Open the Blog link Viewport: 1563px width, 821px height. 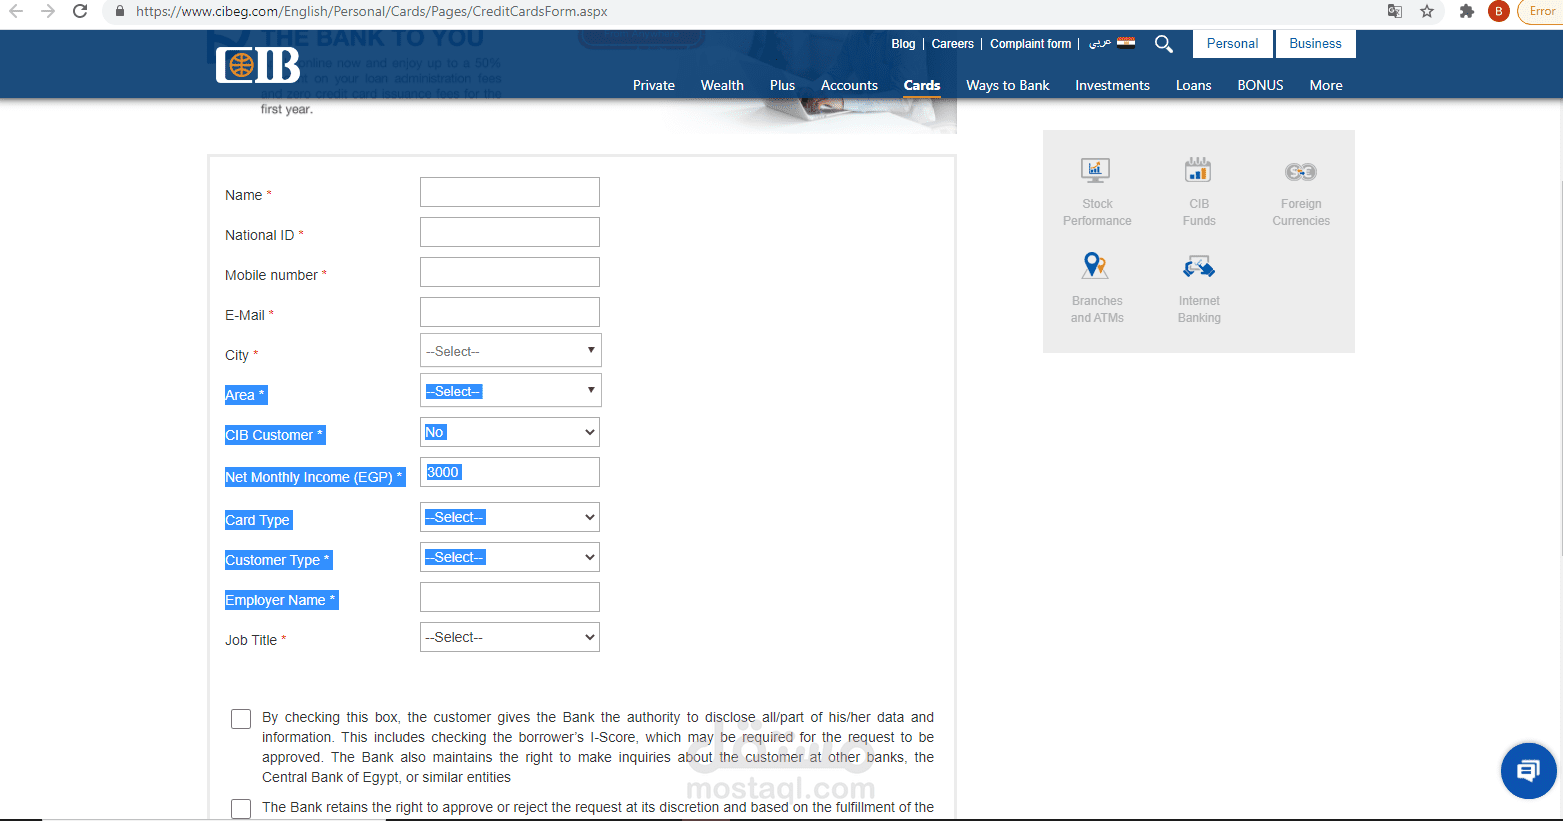click(x=903, y=44)
